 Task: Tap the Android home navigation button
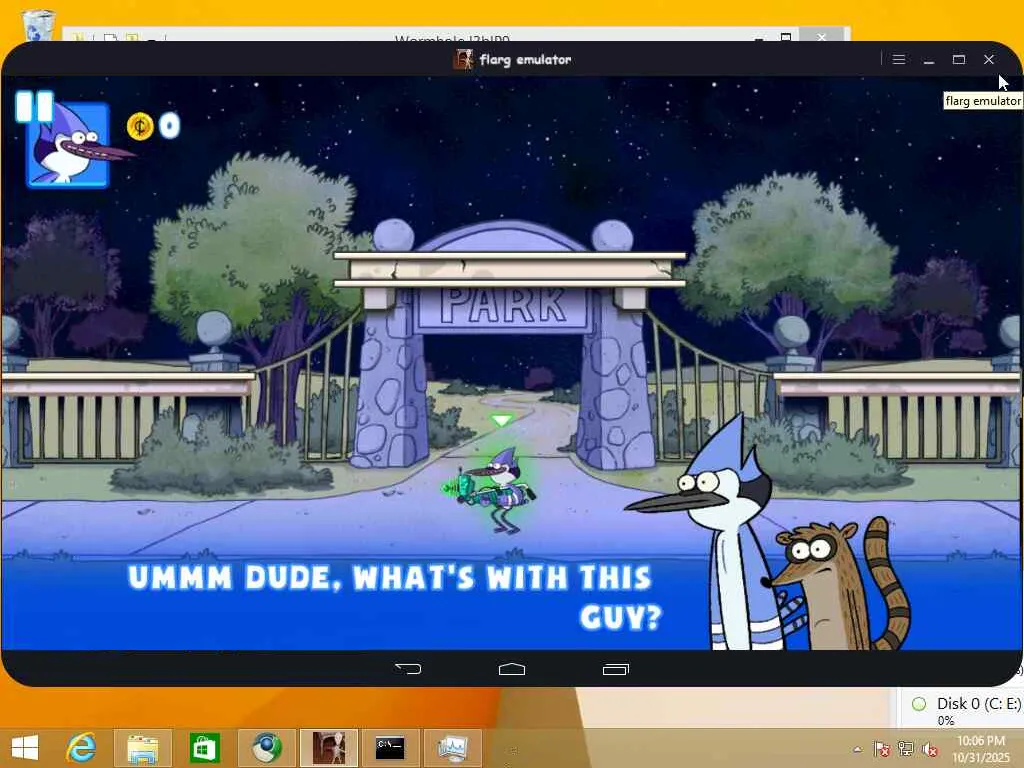click(511, 669)
